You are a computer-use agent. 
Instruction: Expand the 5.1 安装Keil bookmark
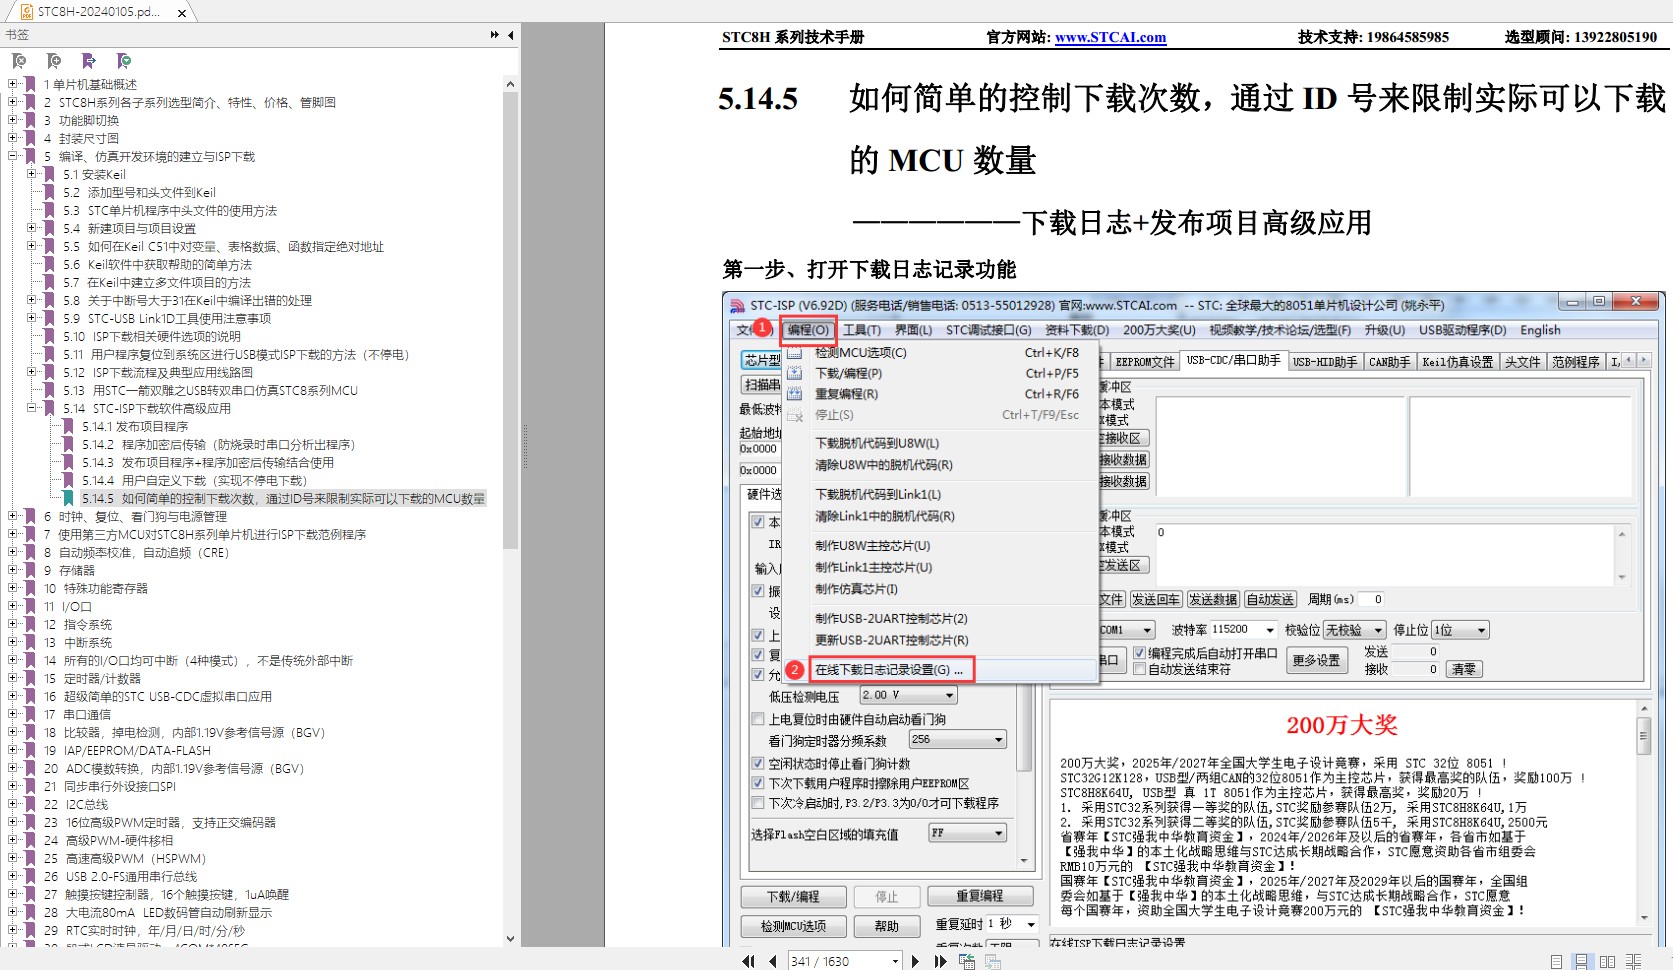[x=32, y=174]
